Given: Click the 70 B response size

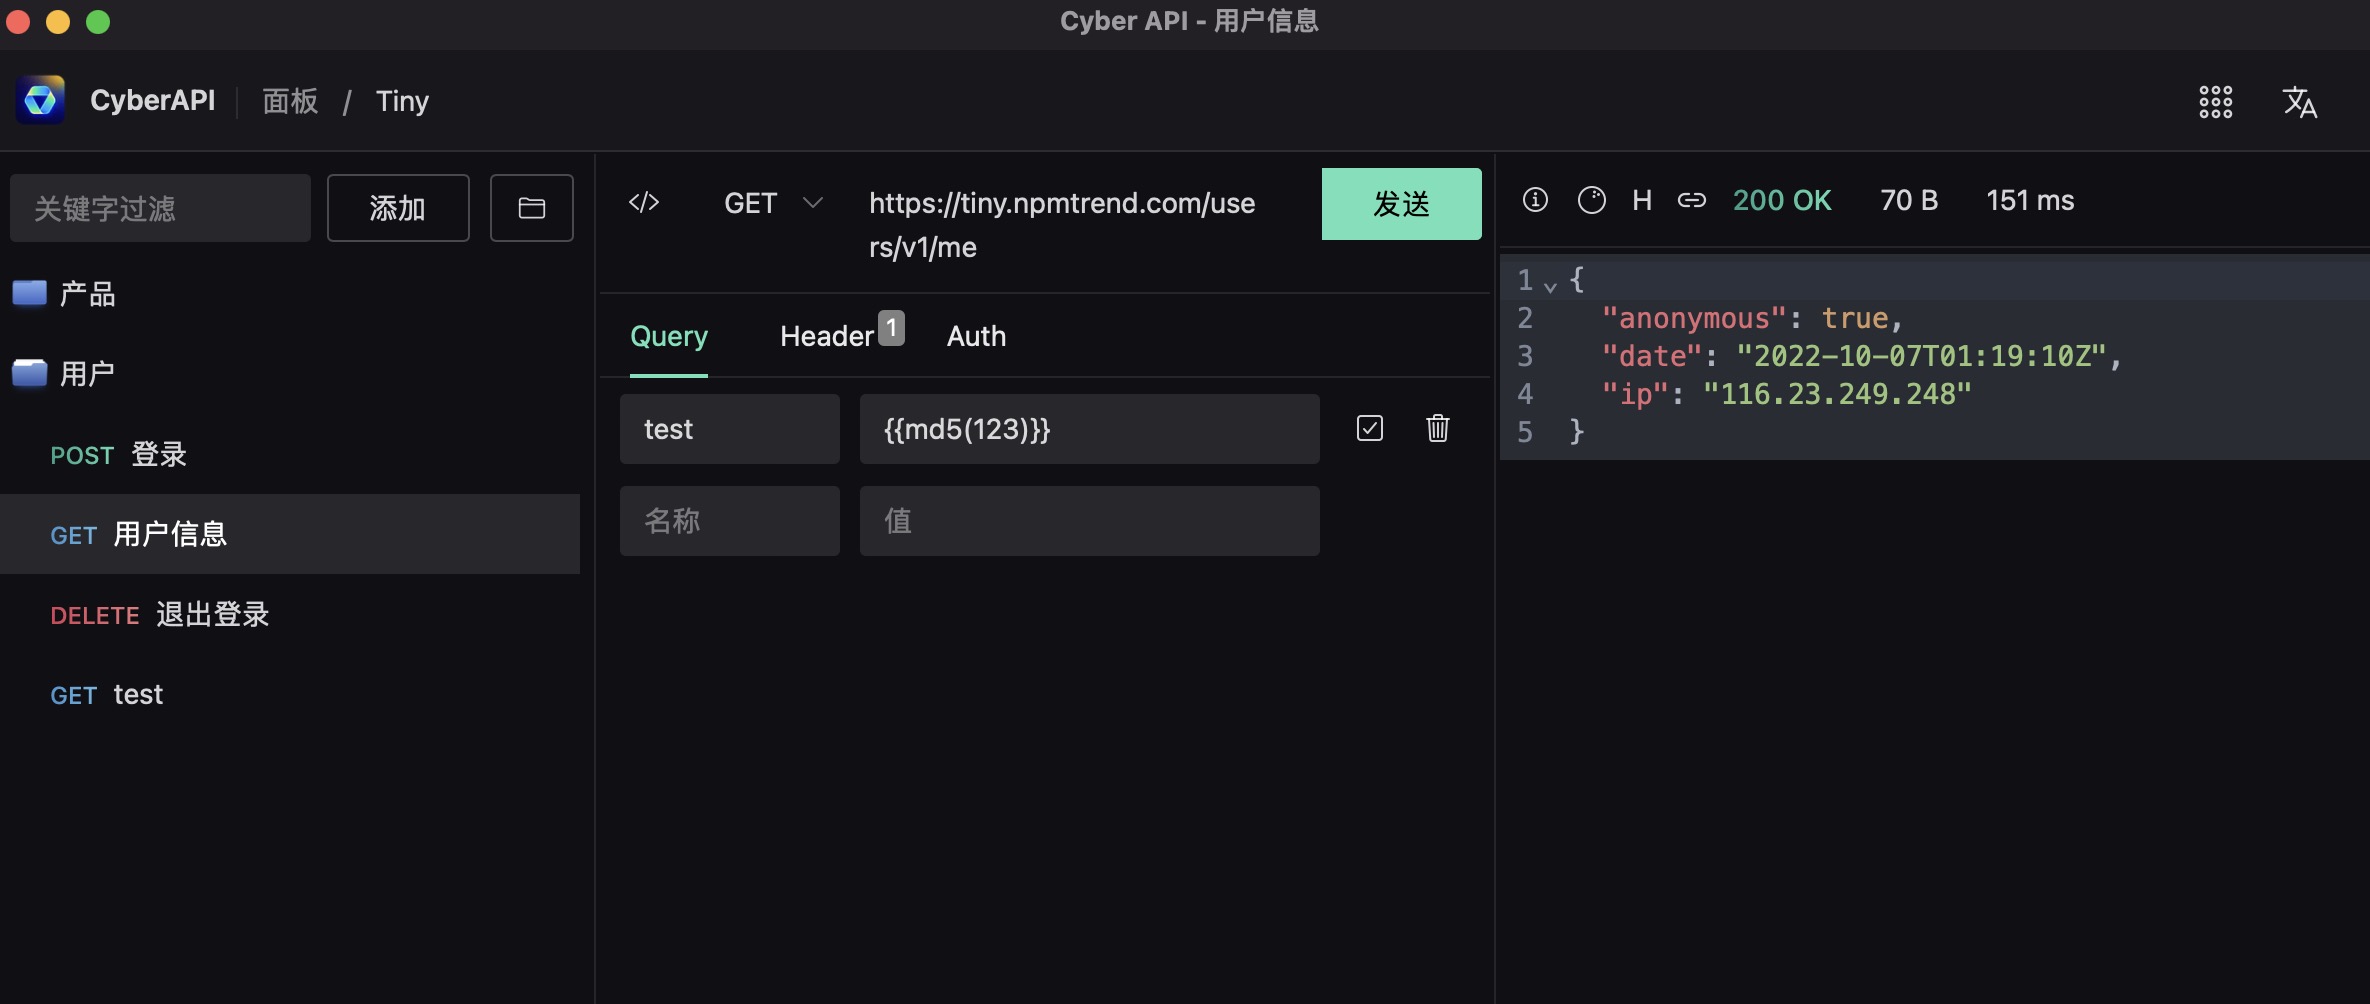Looking at the screenshot, I should [x=1909, y=200].
